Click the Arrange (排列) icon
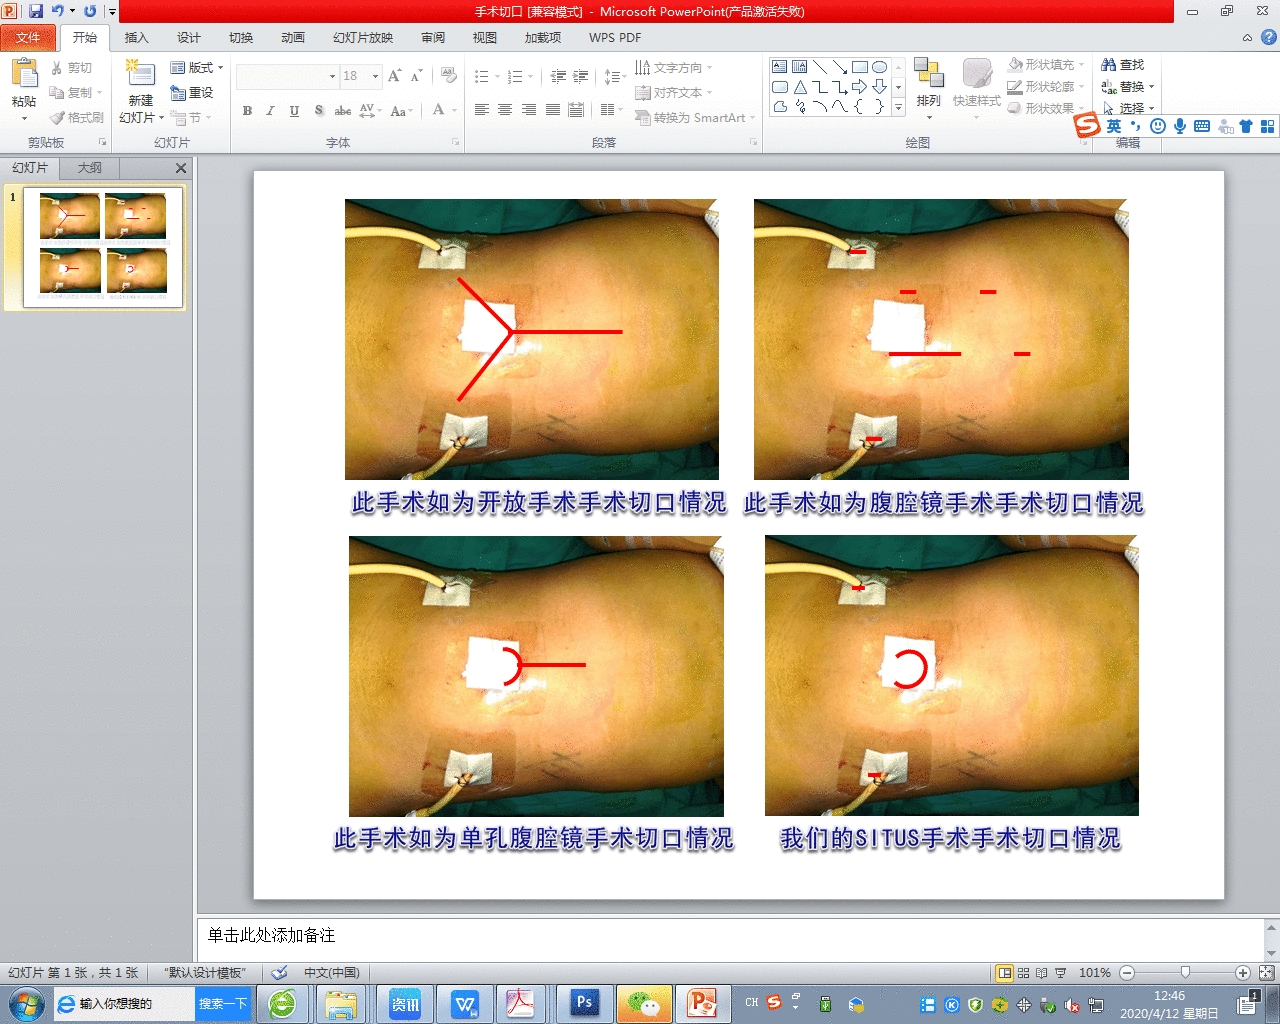 [929, 74]
